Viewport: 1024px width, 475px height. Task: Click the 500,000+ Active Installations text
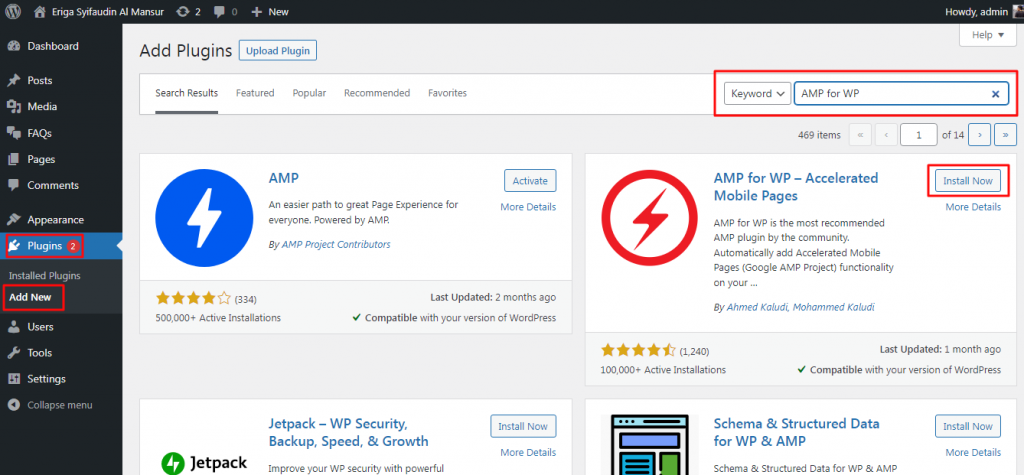tap(218, 318)
